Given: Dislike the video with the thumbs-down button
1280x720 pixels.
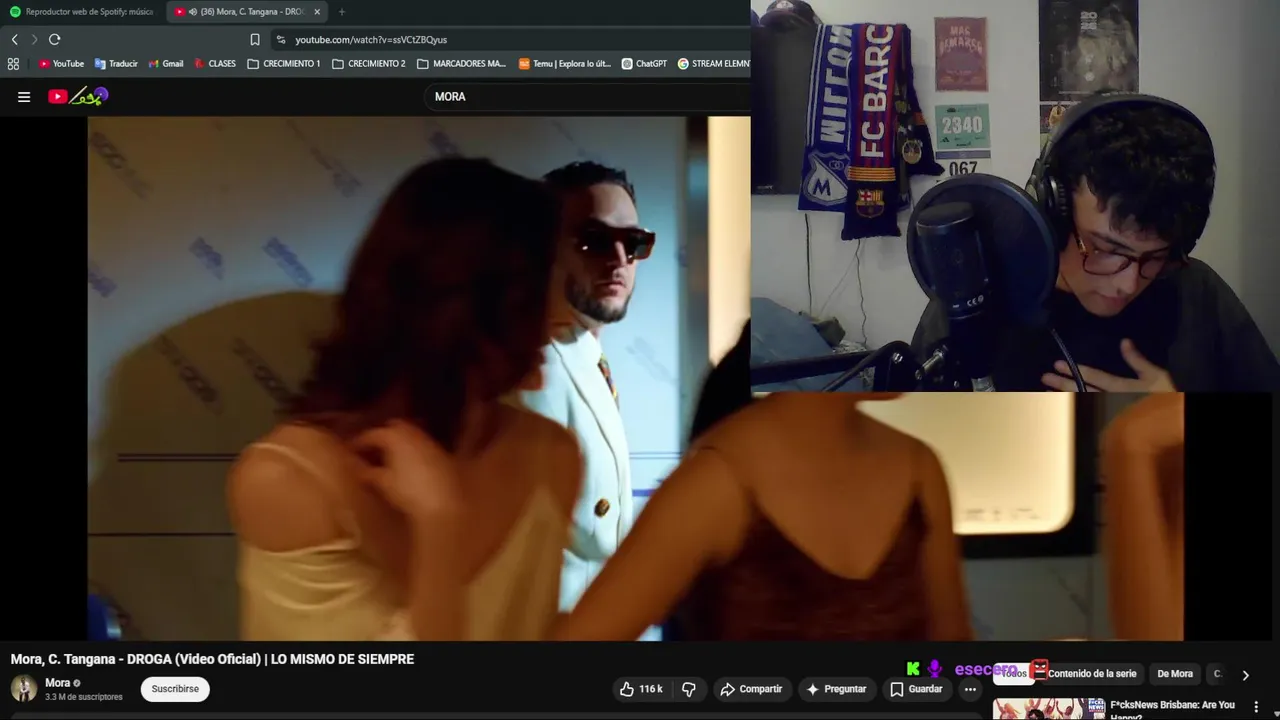Looking at the screenshot, I should pyautogui.click(x=688, y=689).
